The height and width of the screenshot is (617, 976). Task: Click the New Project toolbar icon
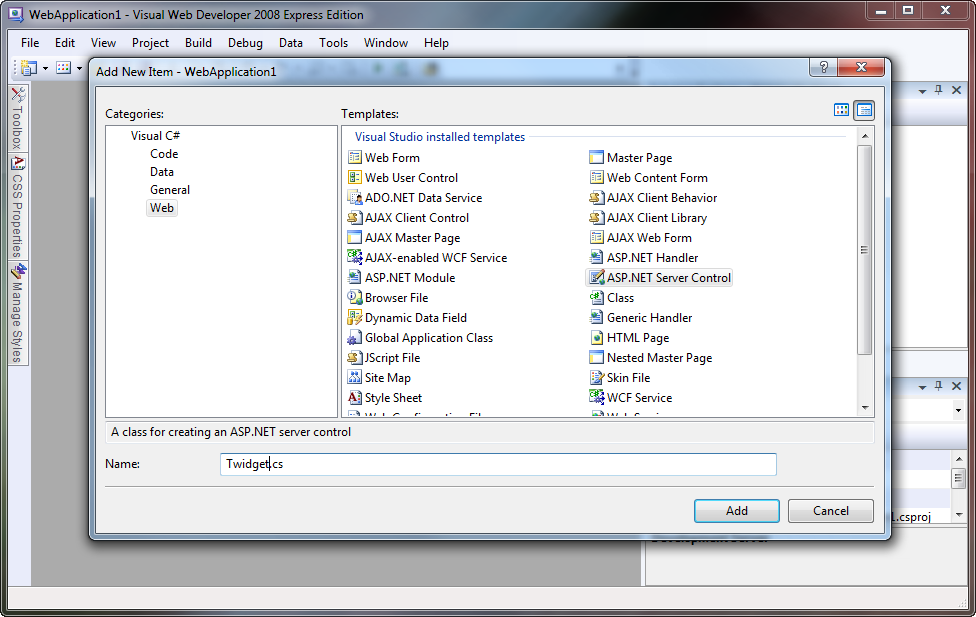pos(29,67)
